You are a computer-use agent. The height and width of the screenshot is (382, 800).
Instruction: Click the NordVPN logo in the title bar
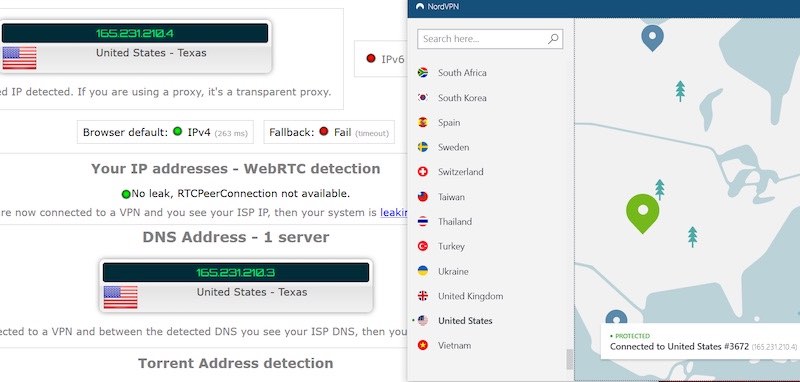420,7
